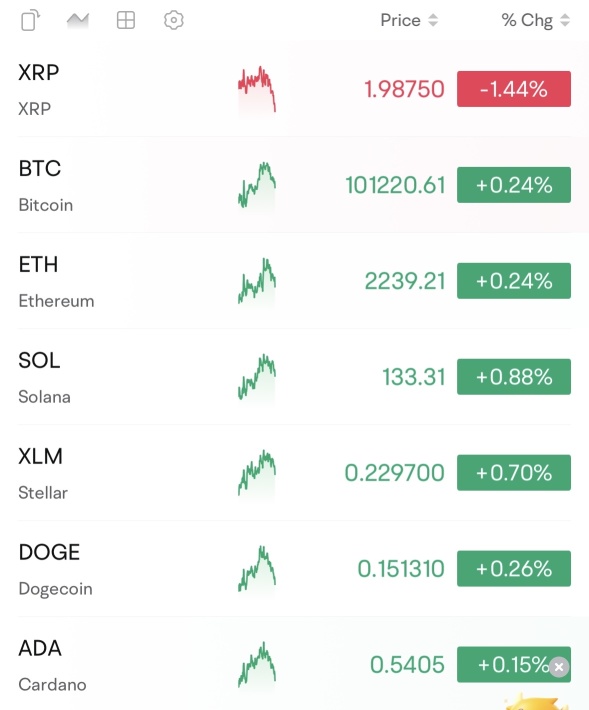Open Dogecoin DOGE listing

(294, 569)
